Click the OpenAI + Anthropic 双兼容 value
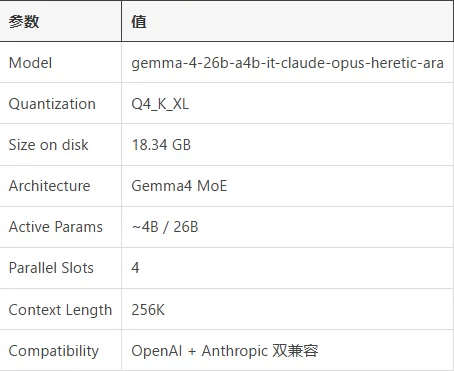 click(x=225, y=351)
